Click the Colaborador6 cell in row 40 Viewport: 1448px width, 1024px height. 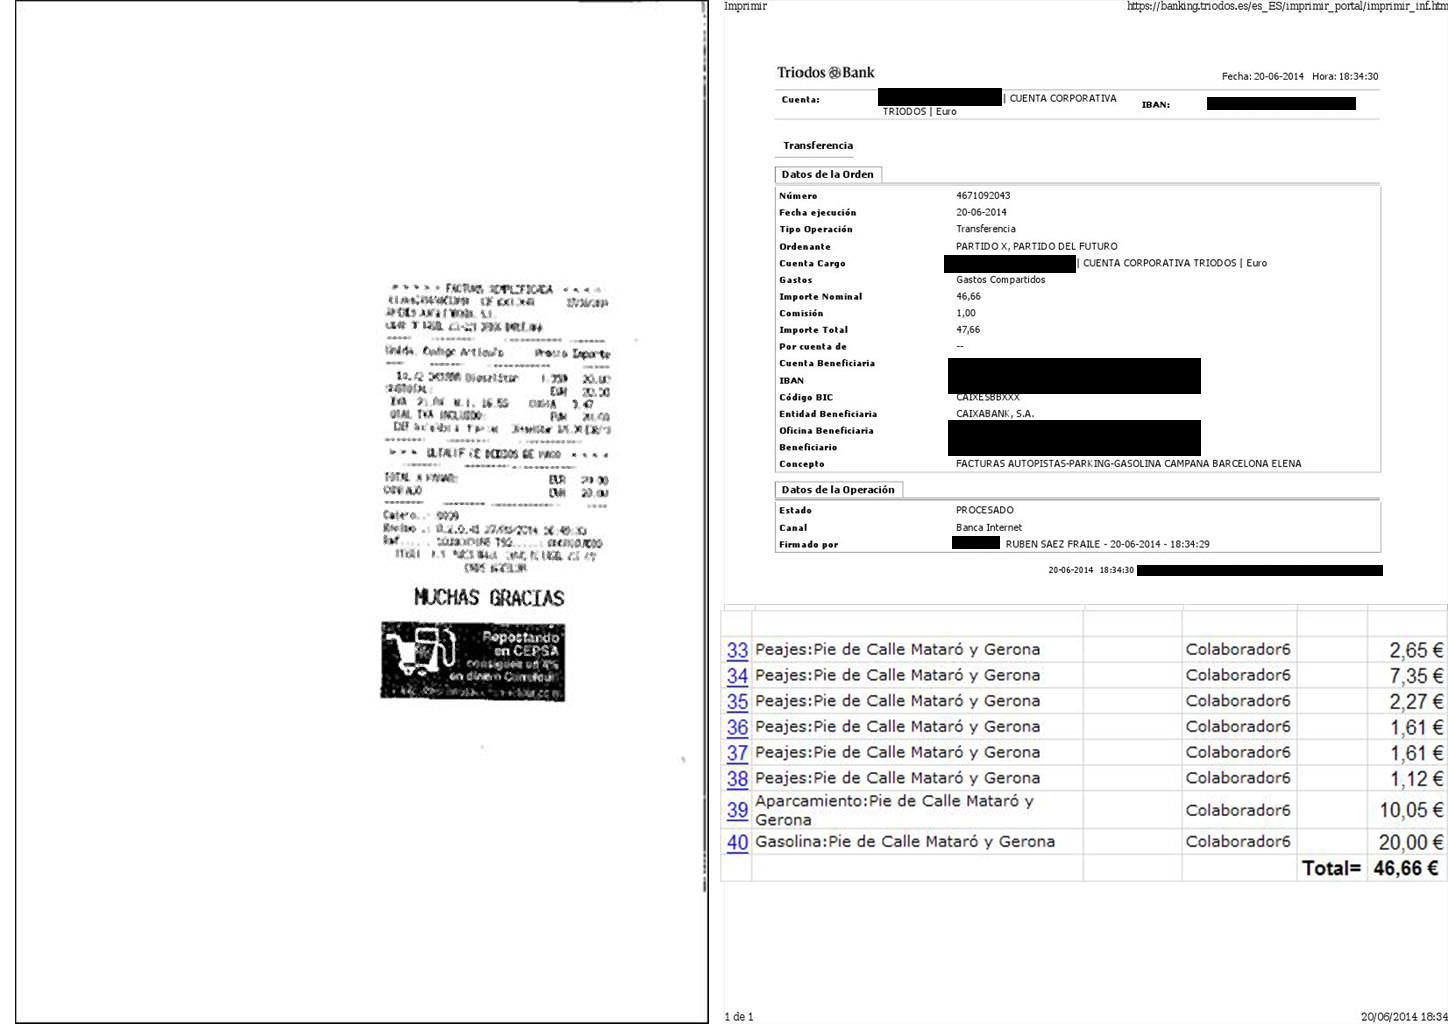1238,842
